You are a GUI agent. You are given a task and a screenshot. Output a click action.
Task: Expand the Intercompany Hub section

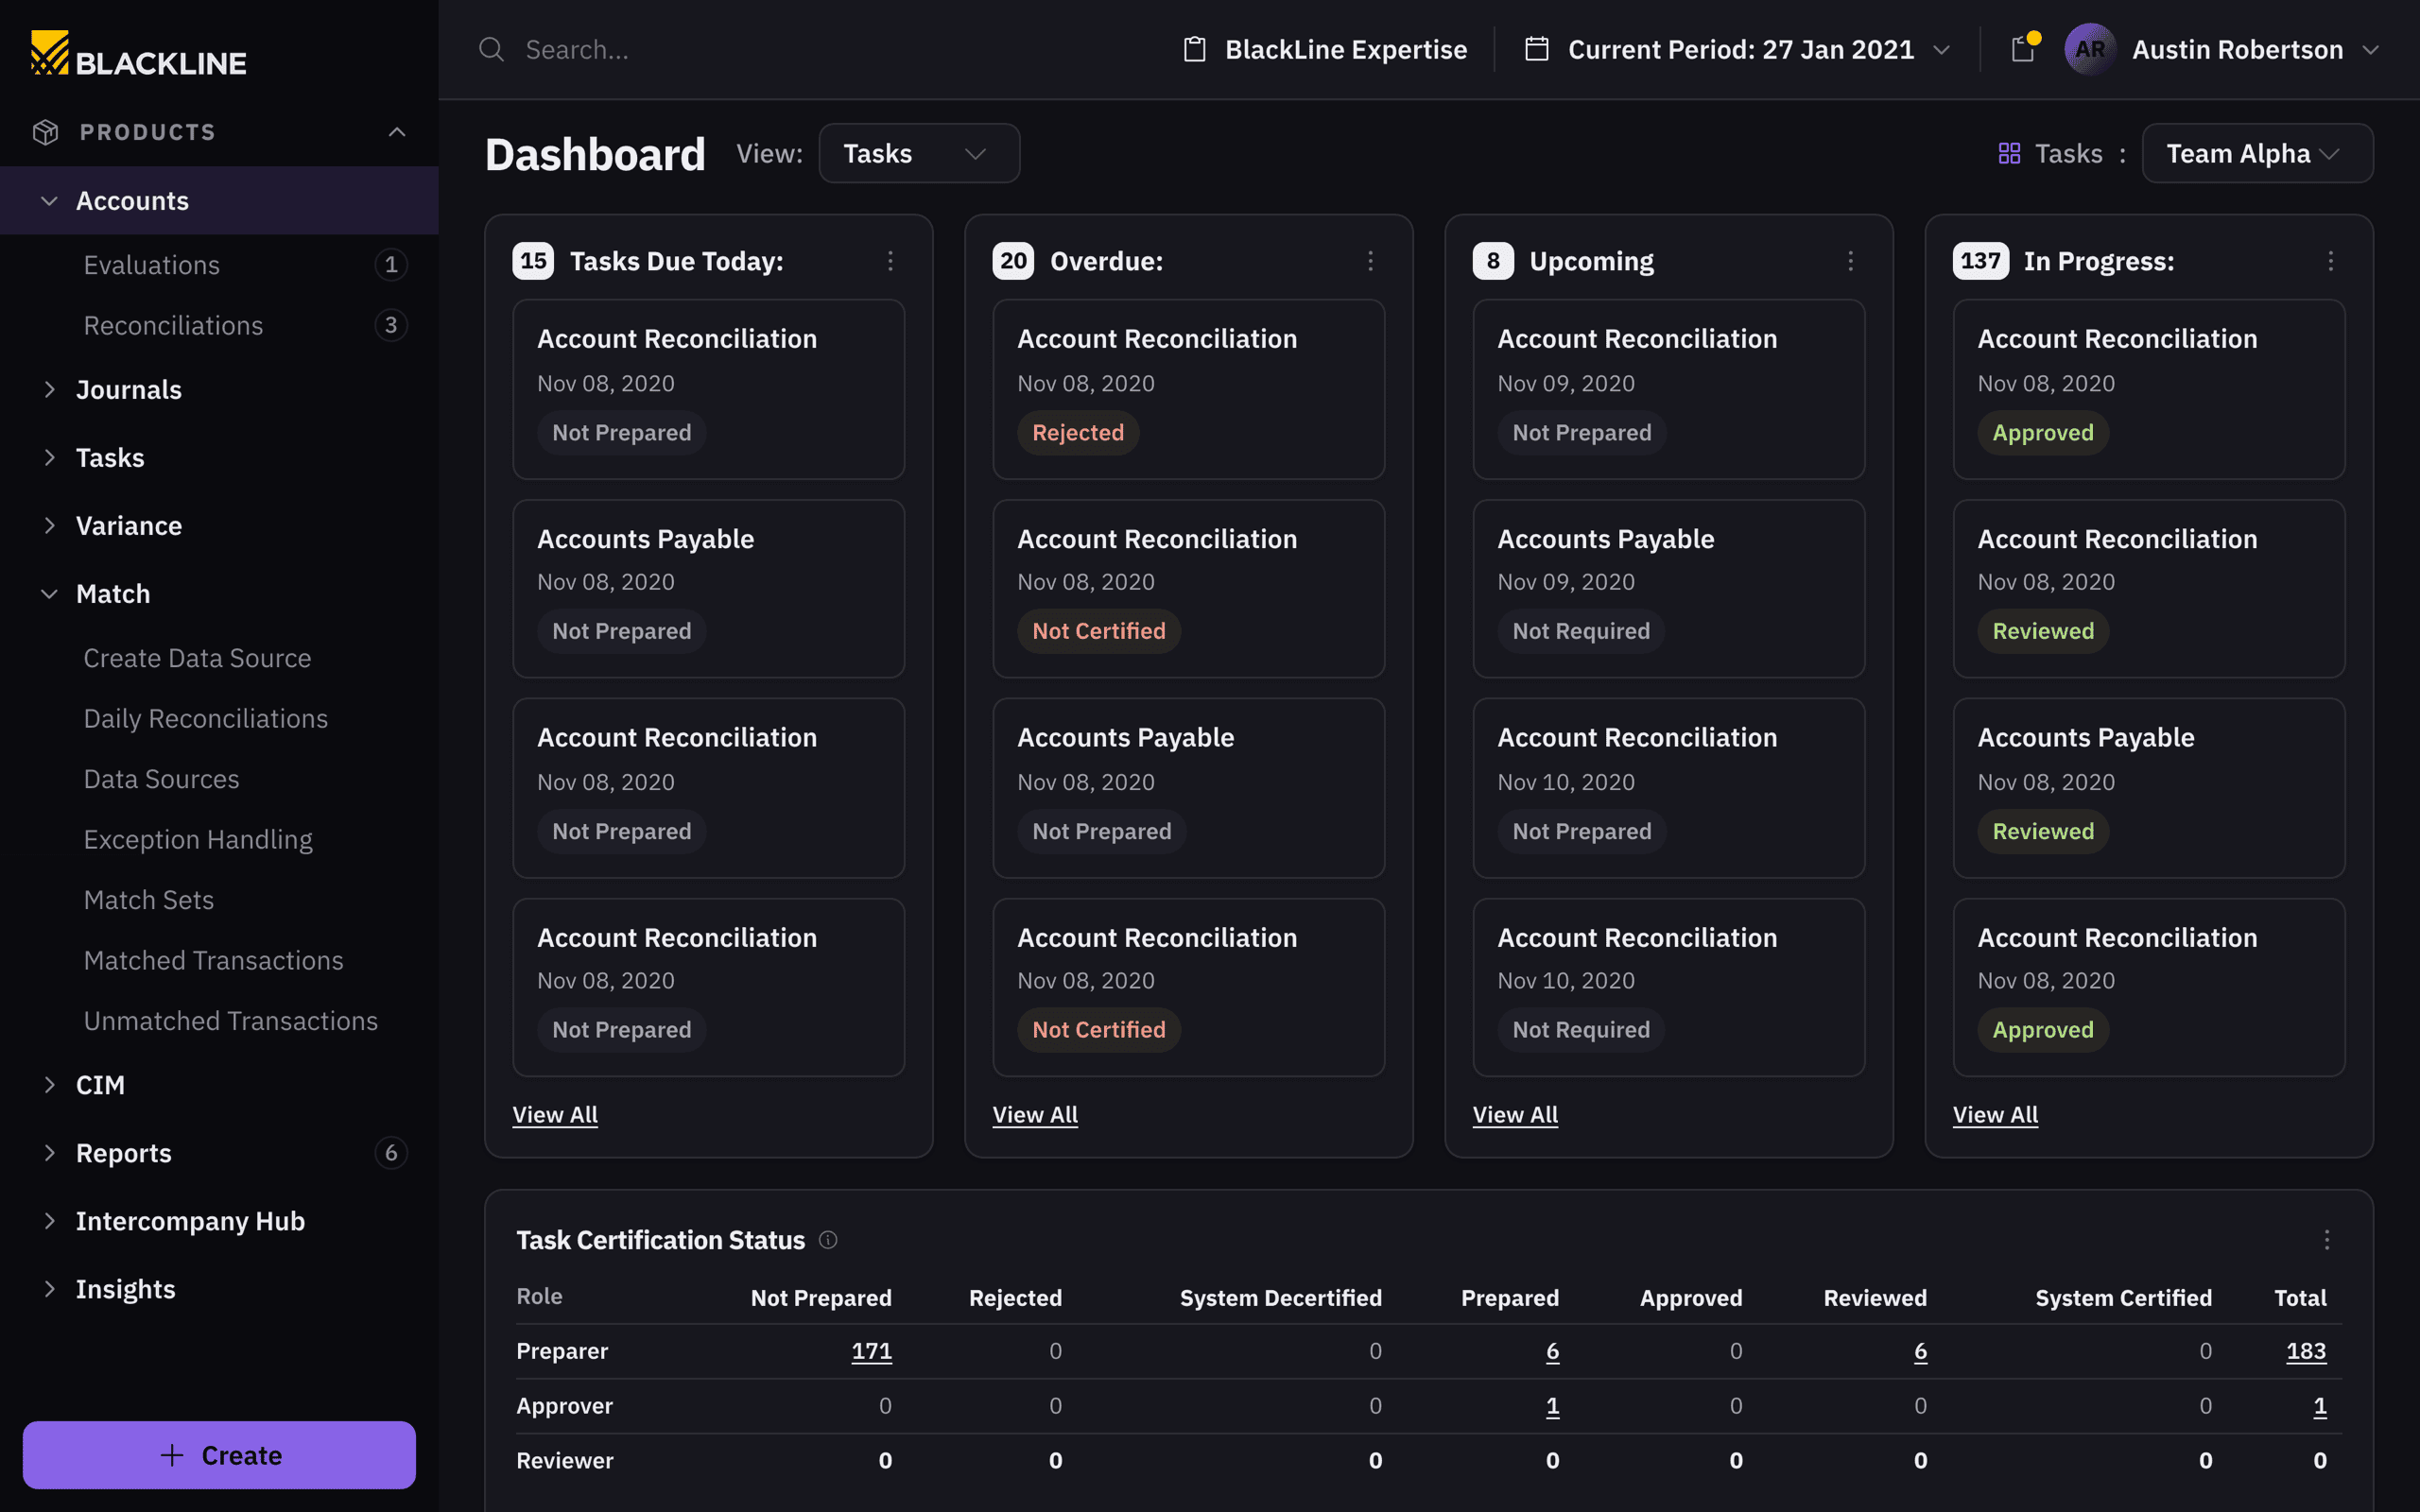tap(49, 1221)
